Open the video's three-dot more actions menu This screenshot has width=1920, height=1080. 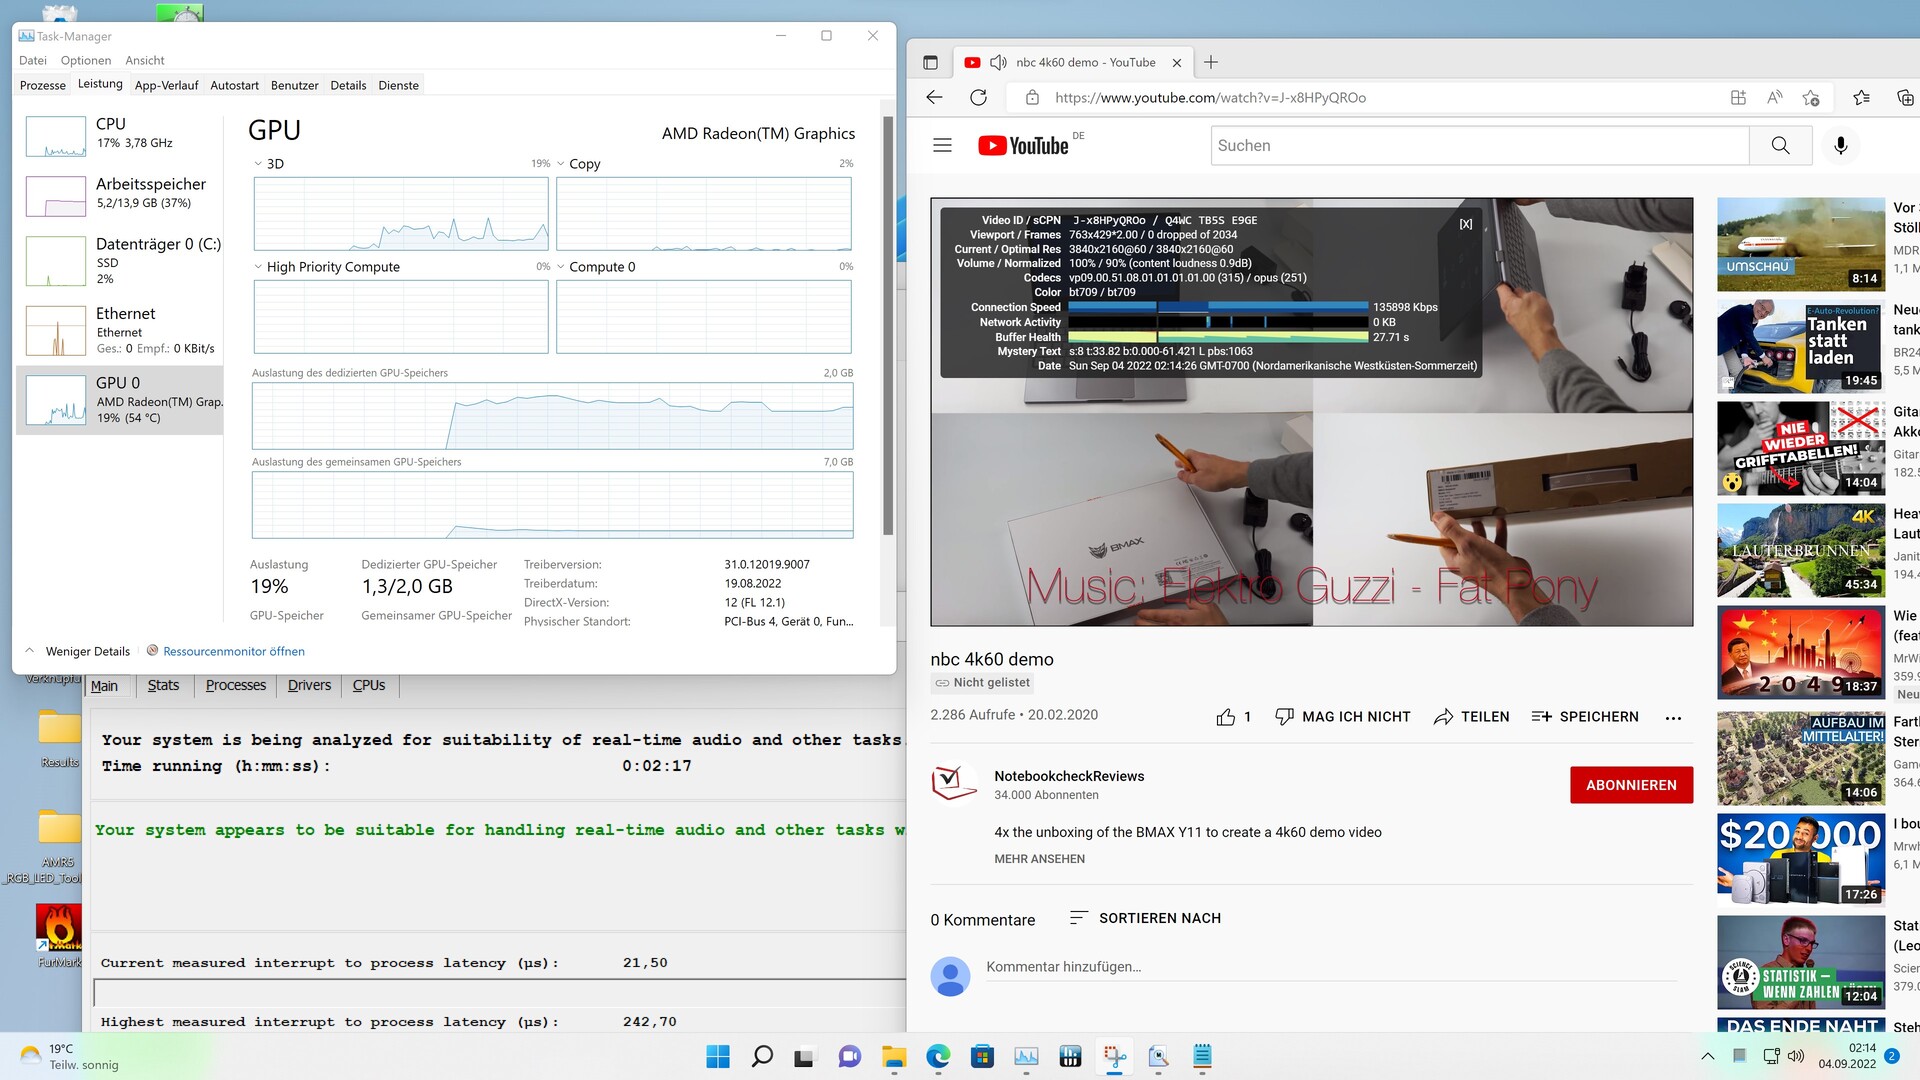1673,718
